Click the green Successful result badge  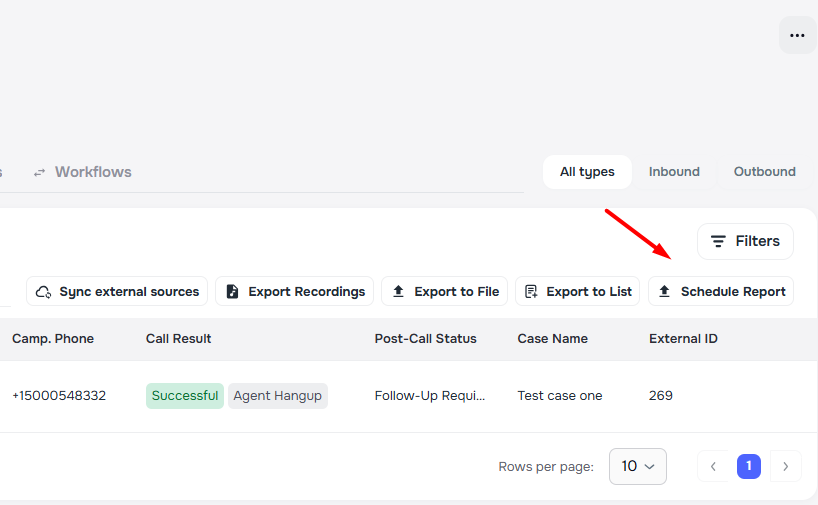185,396
